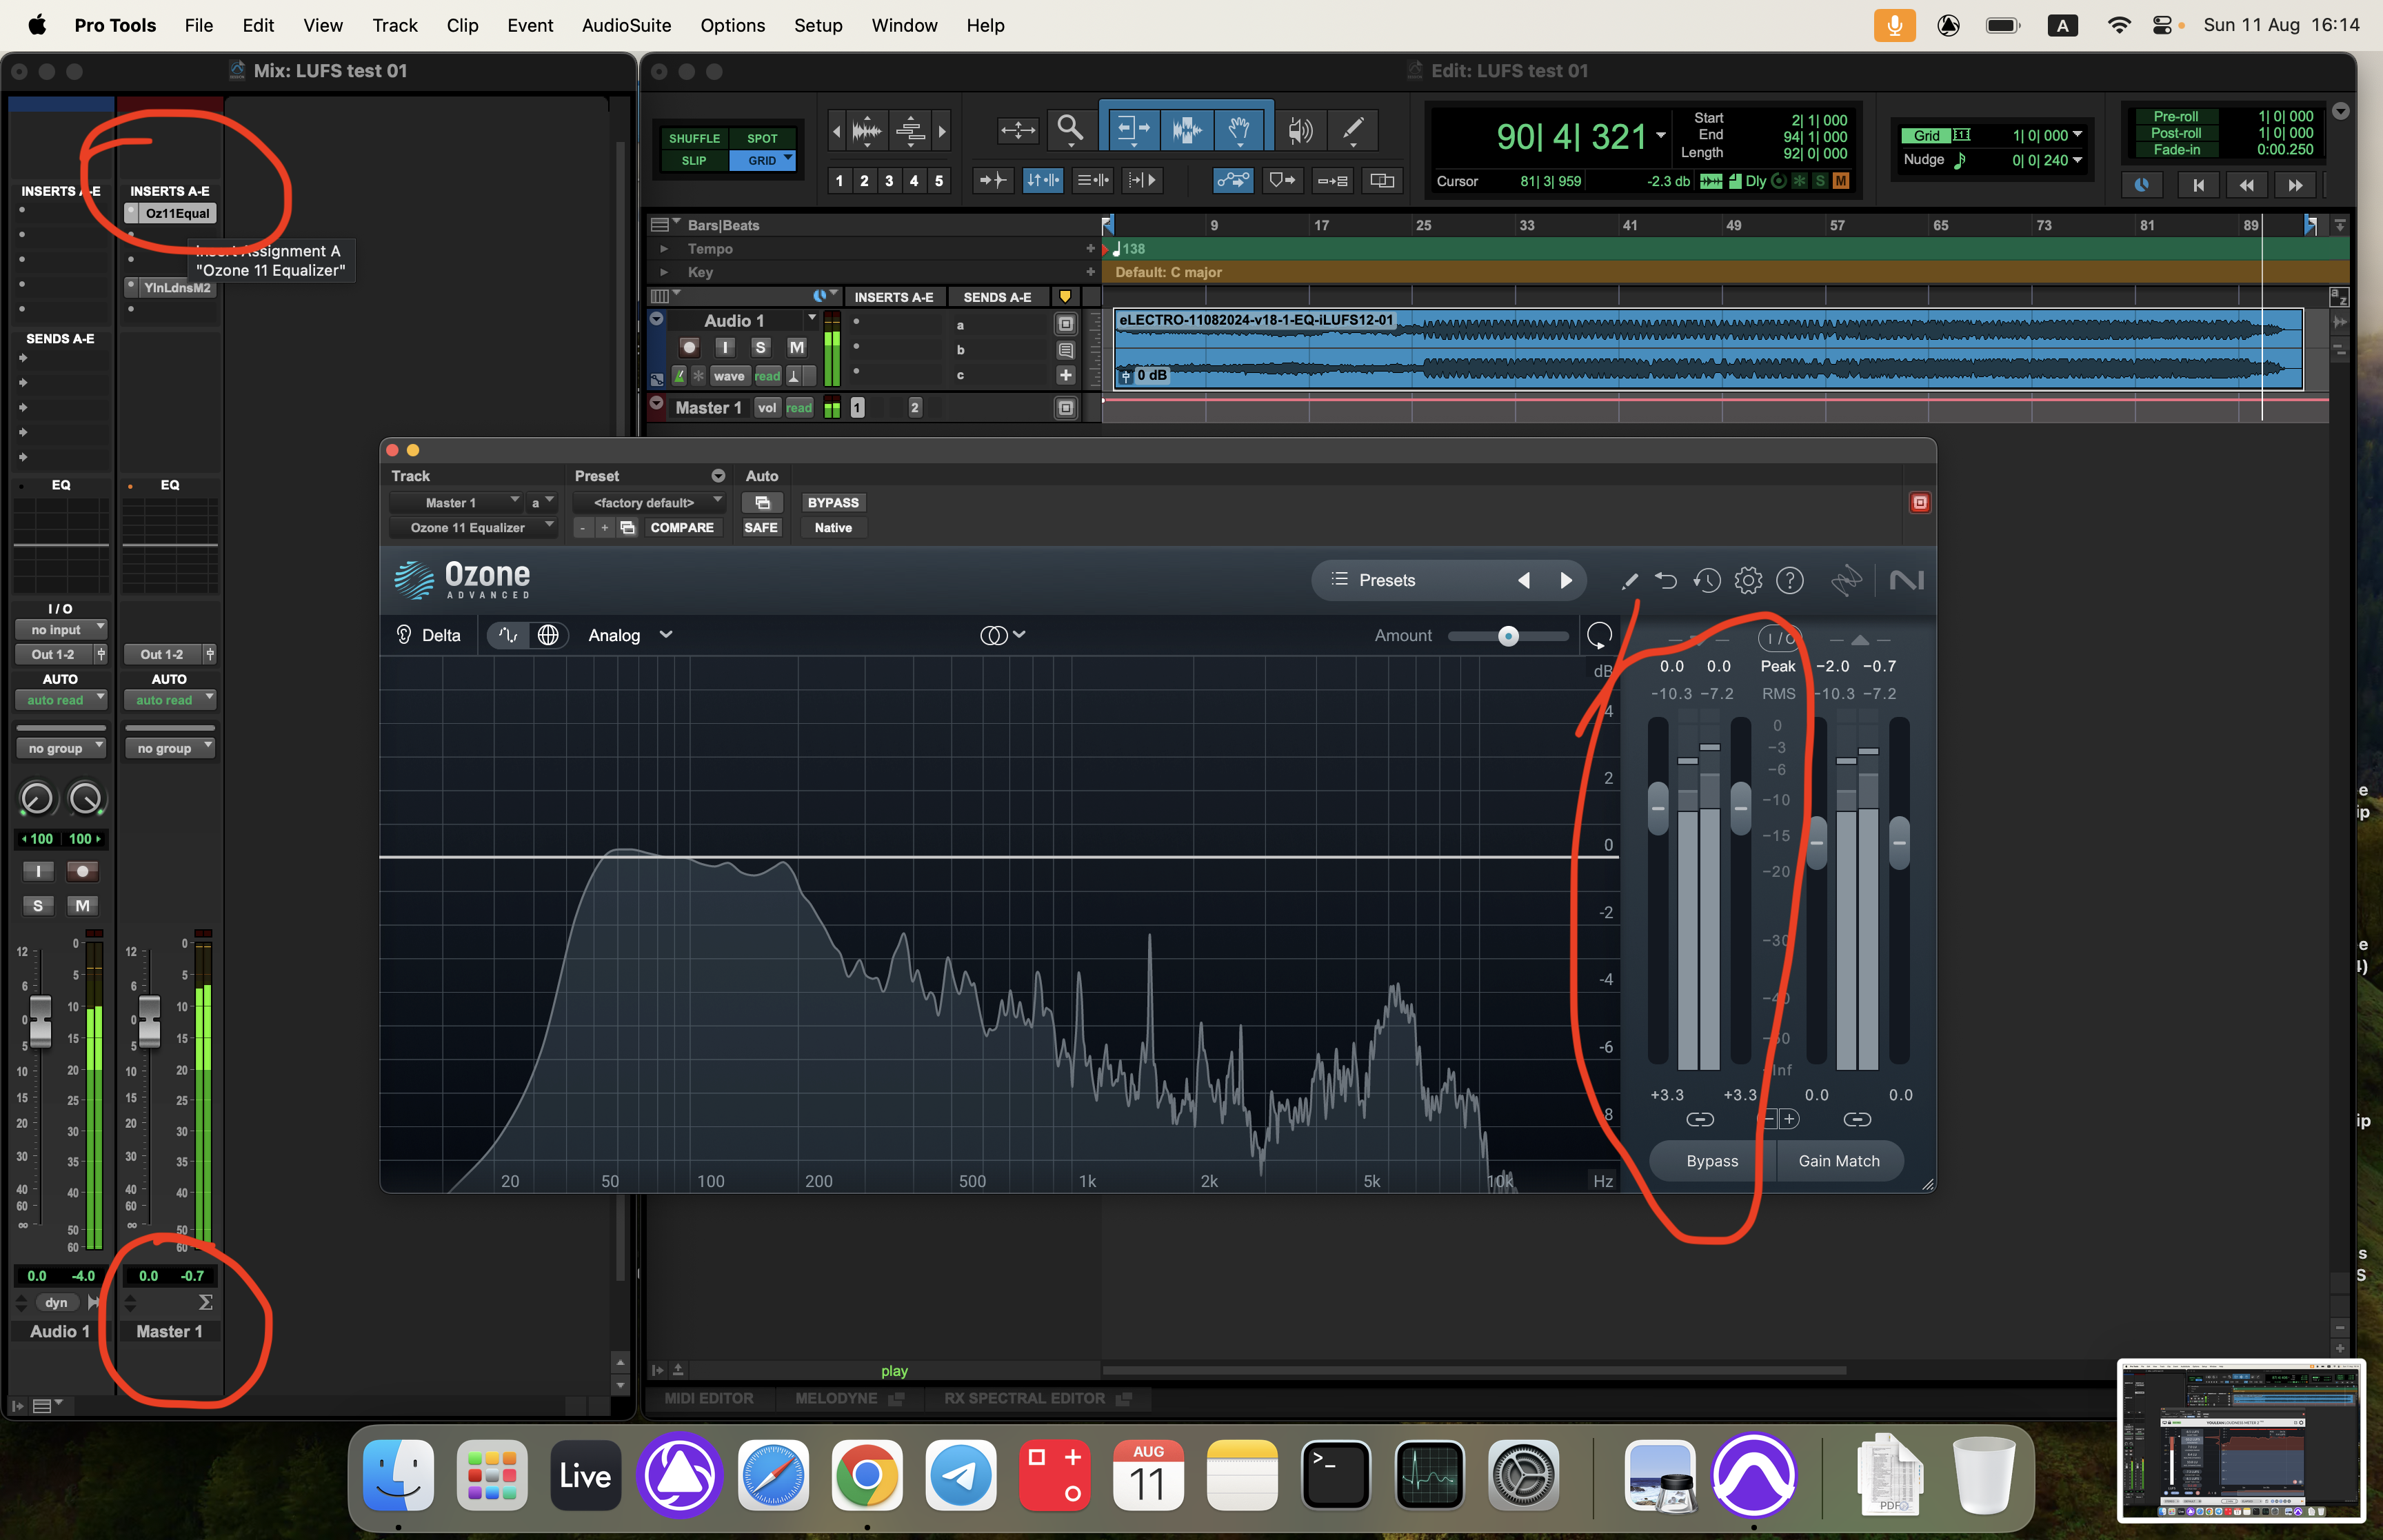The width and height of the screenshot is (2383, 1540).
Task: Select the Grabber hand tool
Action: click(1239, 129)
